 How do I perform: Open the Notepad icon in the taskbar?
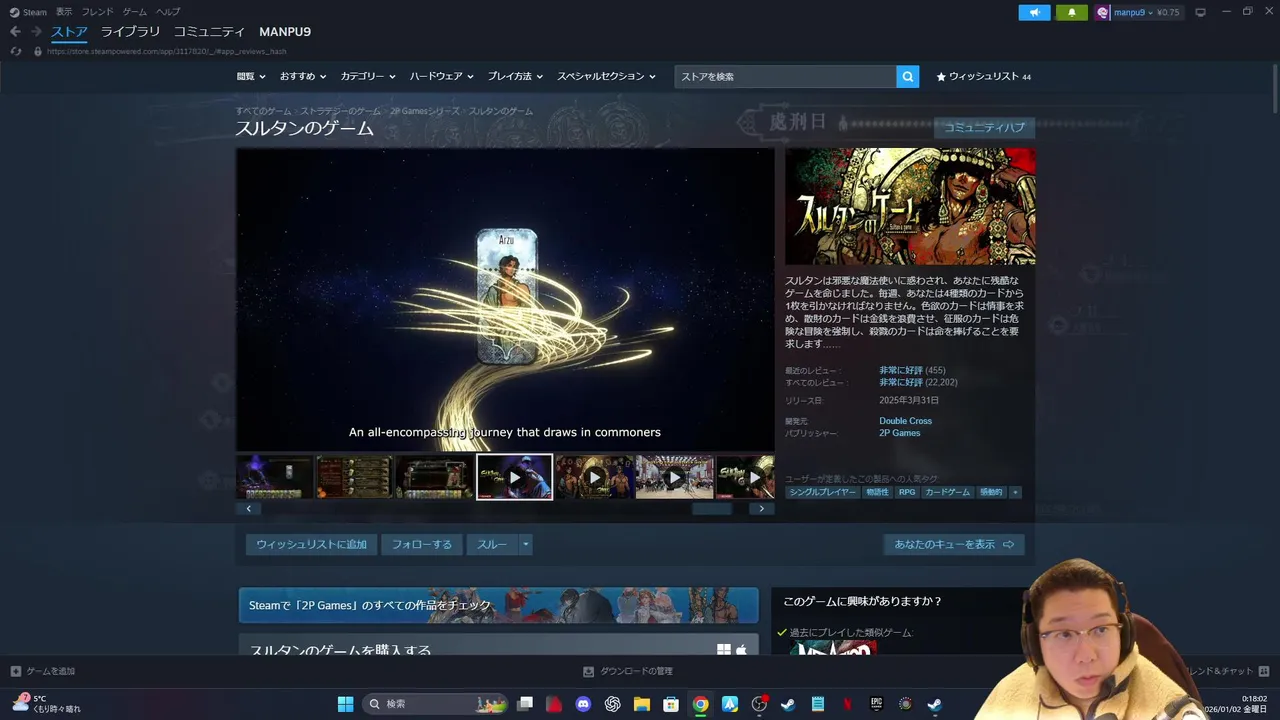(x=817, y=704)
